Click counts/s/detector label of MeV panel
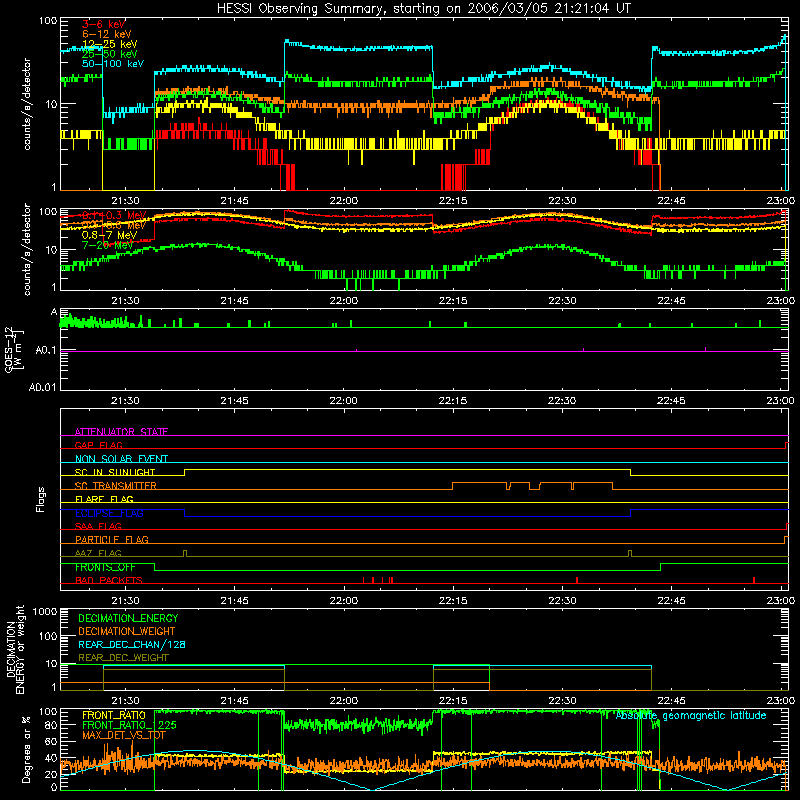 click(x=27, y=249)
